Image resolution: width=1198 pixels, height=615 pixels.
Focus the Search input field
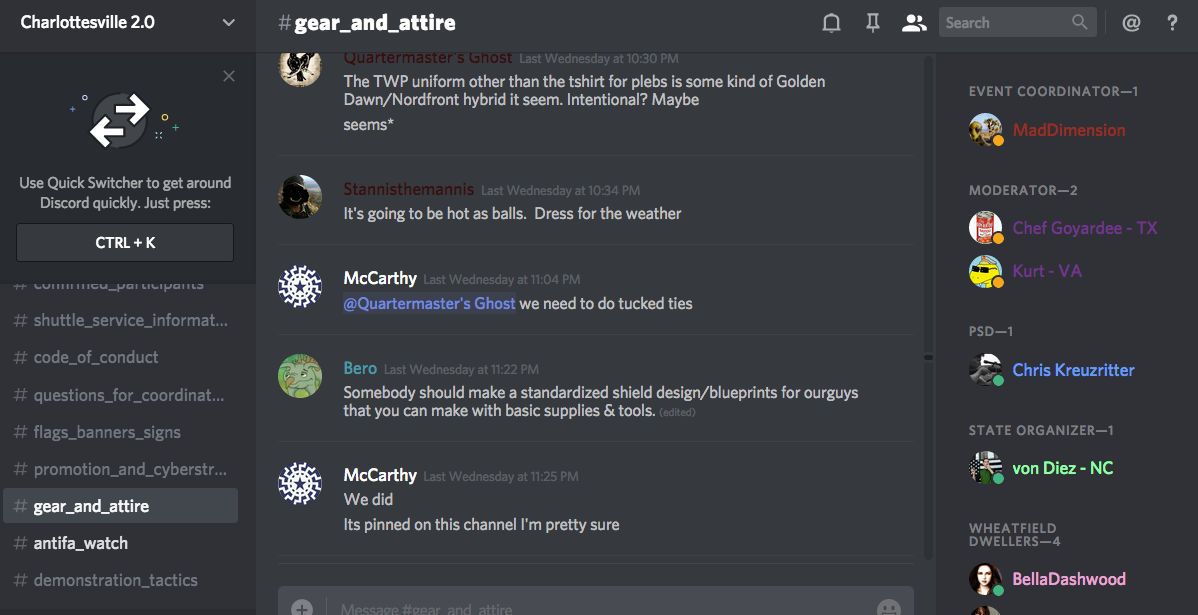[x=1005, y=23]
